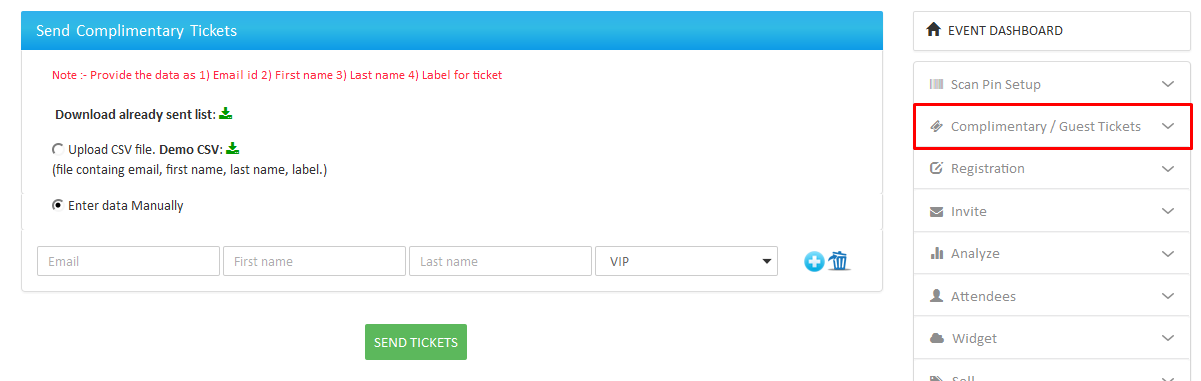Viewport: 1201px width, 381px height.
Task: Add another guest row with plus icon
Action: pos(814,262)
